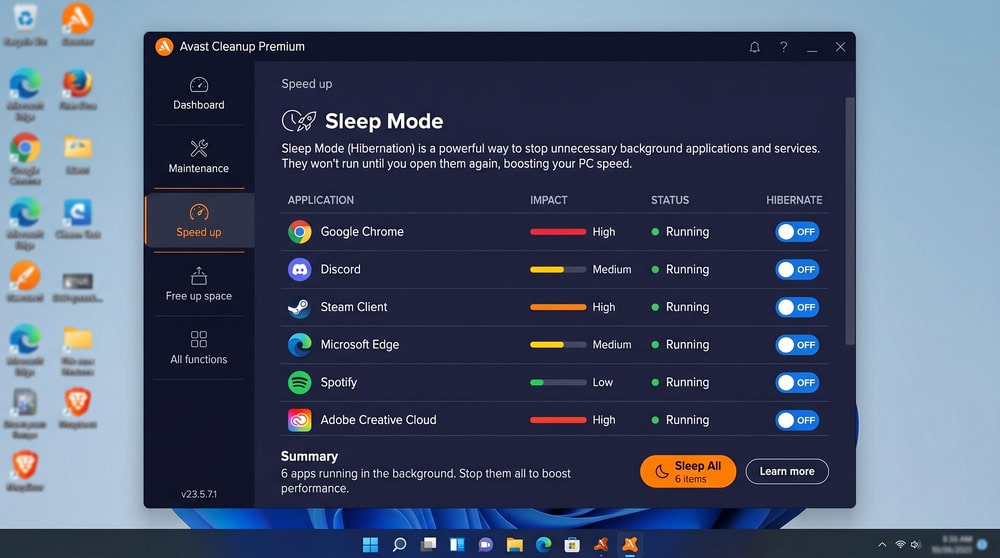Screen dimensions: 1000x558
Task: Switch on hibernate for Spotify
Action: coord(797,382)
